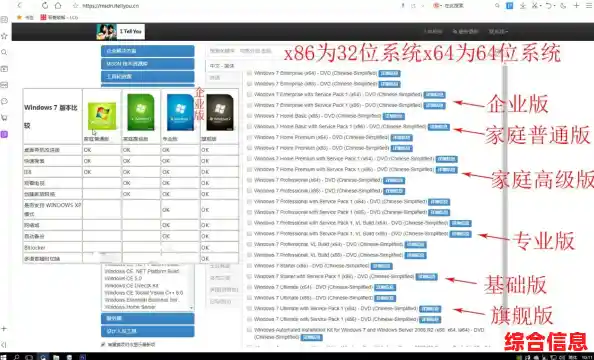Check Windows 7 Enterprise (x86) DVD checkbox
Screen dimensions: 594x360
[249, 84]
